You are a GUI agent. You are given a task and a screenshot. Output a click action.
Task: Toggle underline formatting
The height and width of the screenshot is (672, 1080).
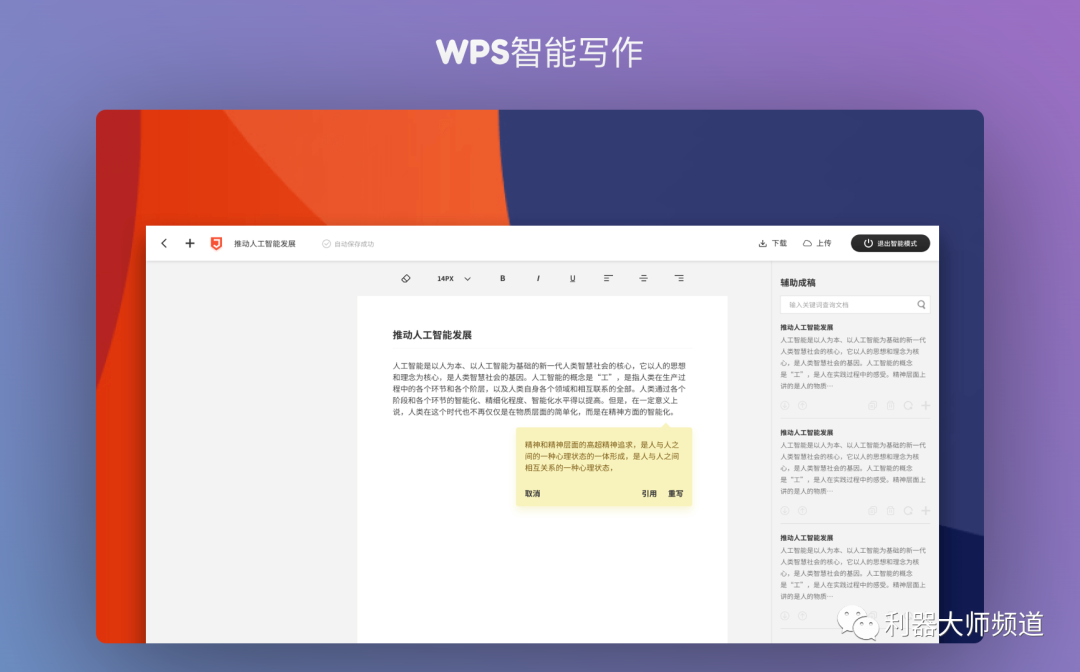[x=572, y=279]
